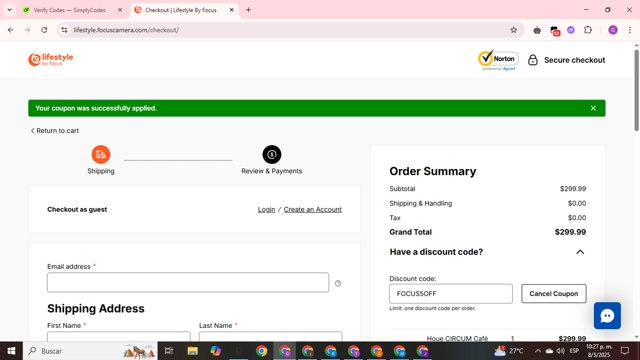Open the Create an Account link

pos(313,209)
